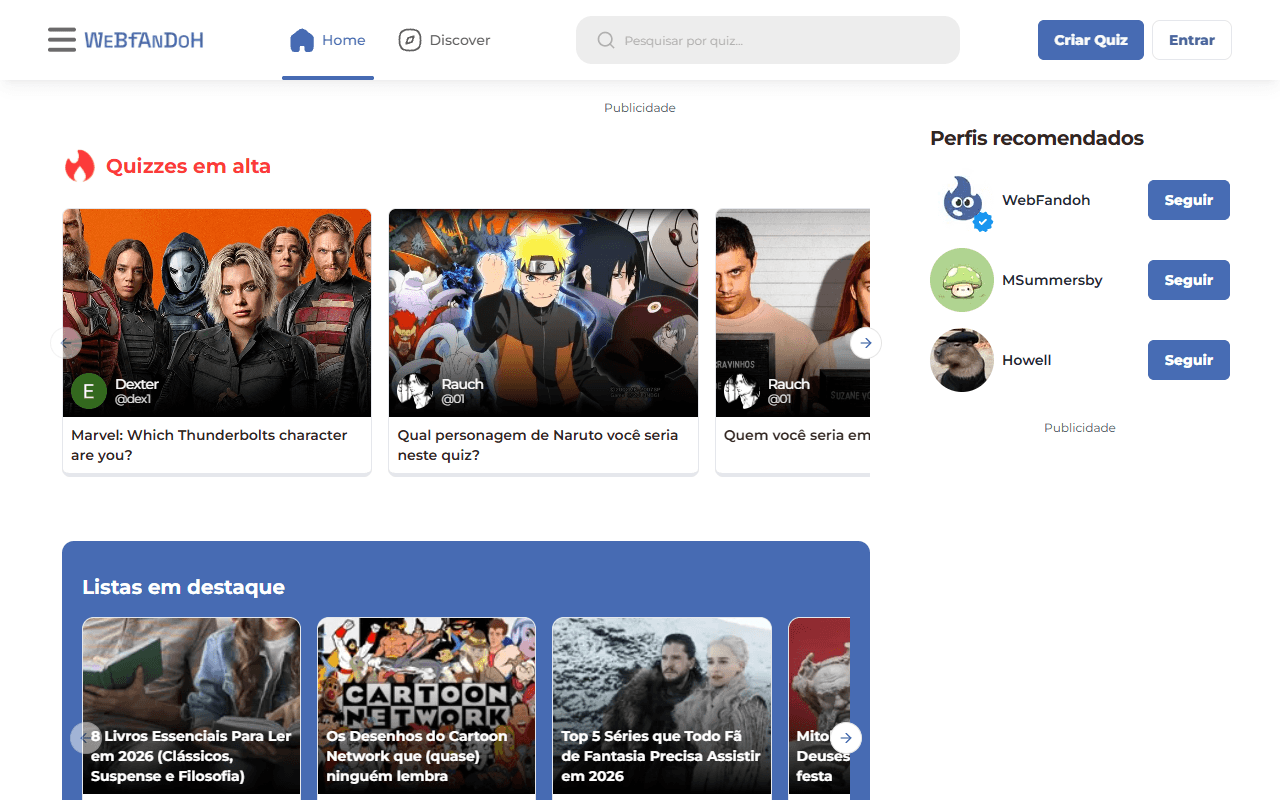Click the Quizzes em alta heading
1280x800 pixels.
coord(188,166)
